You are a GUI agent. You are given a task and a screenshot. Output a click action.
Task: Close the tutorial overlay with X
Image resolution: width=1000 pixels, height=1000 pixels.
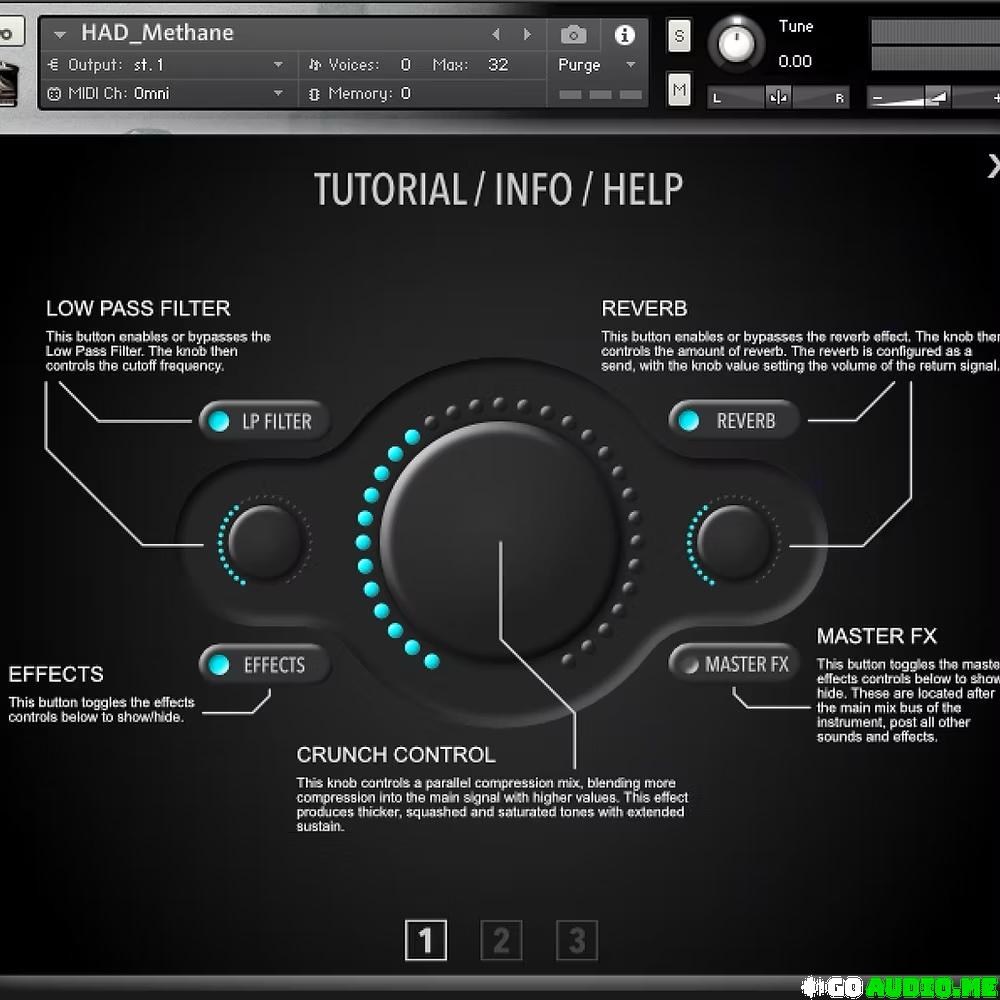(x=993, y=165)
